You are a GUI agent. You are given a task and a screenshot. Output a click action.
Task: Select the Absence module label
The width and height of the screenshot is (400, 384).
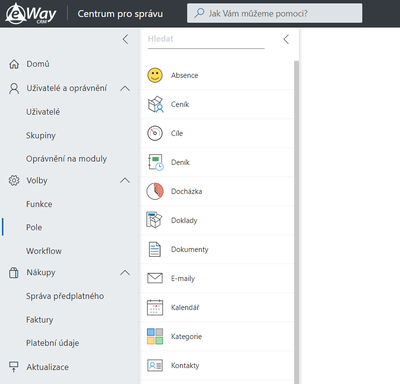(184, 75)
